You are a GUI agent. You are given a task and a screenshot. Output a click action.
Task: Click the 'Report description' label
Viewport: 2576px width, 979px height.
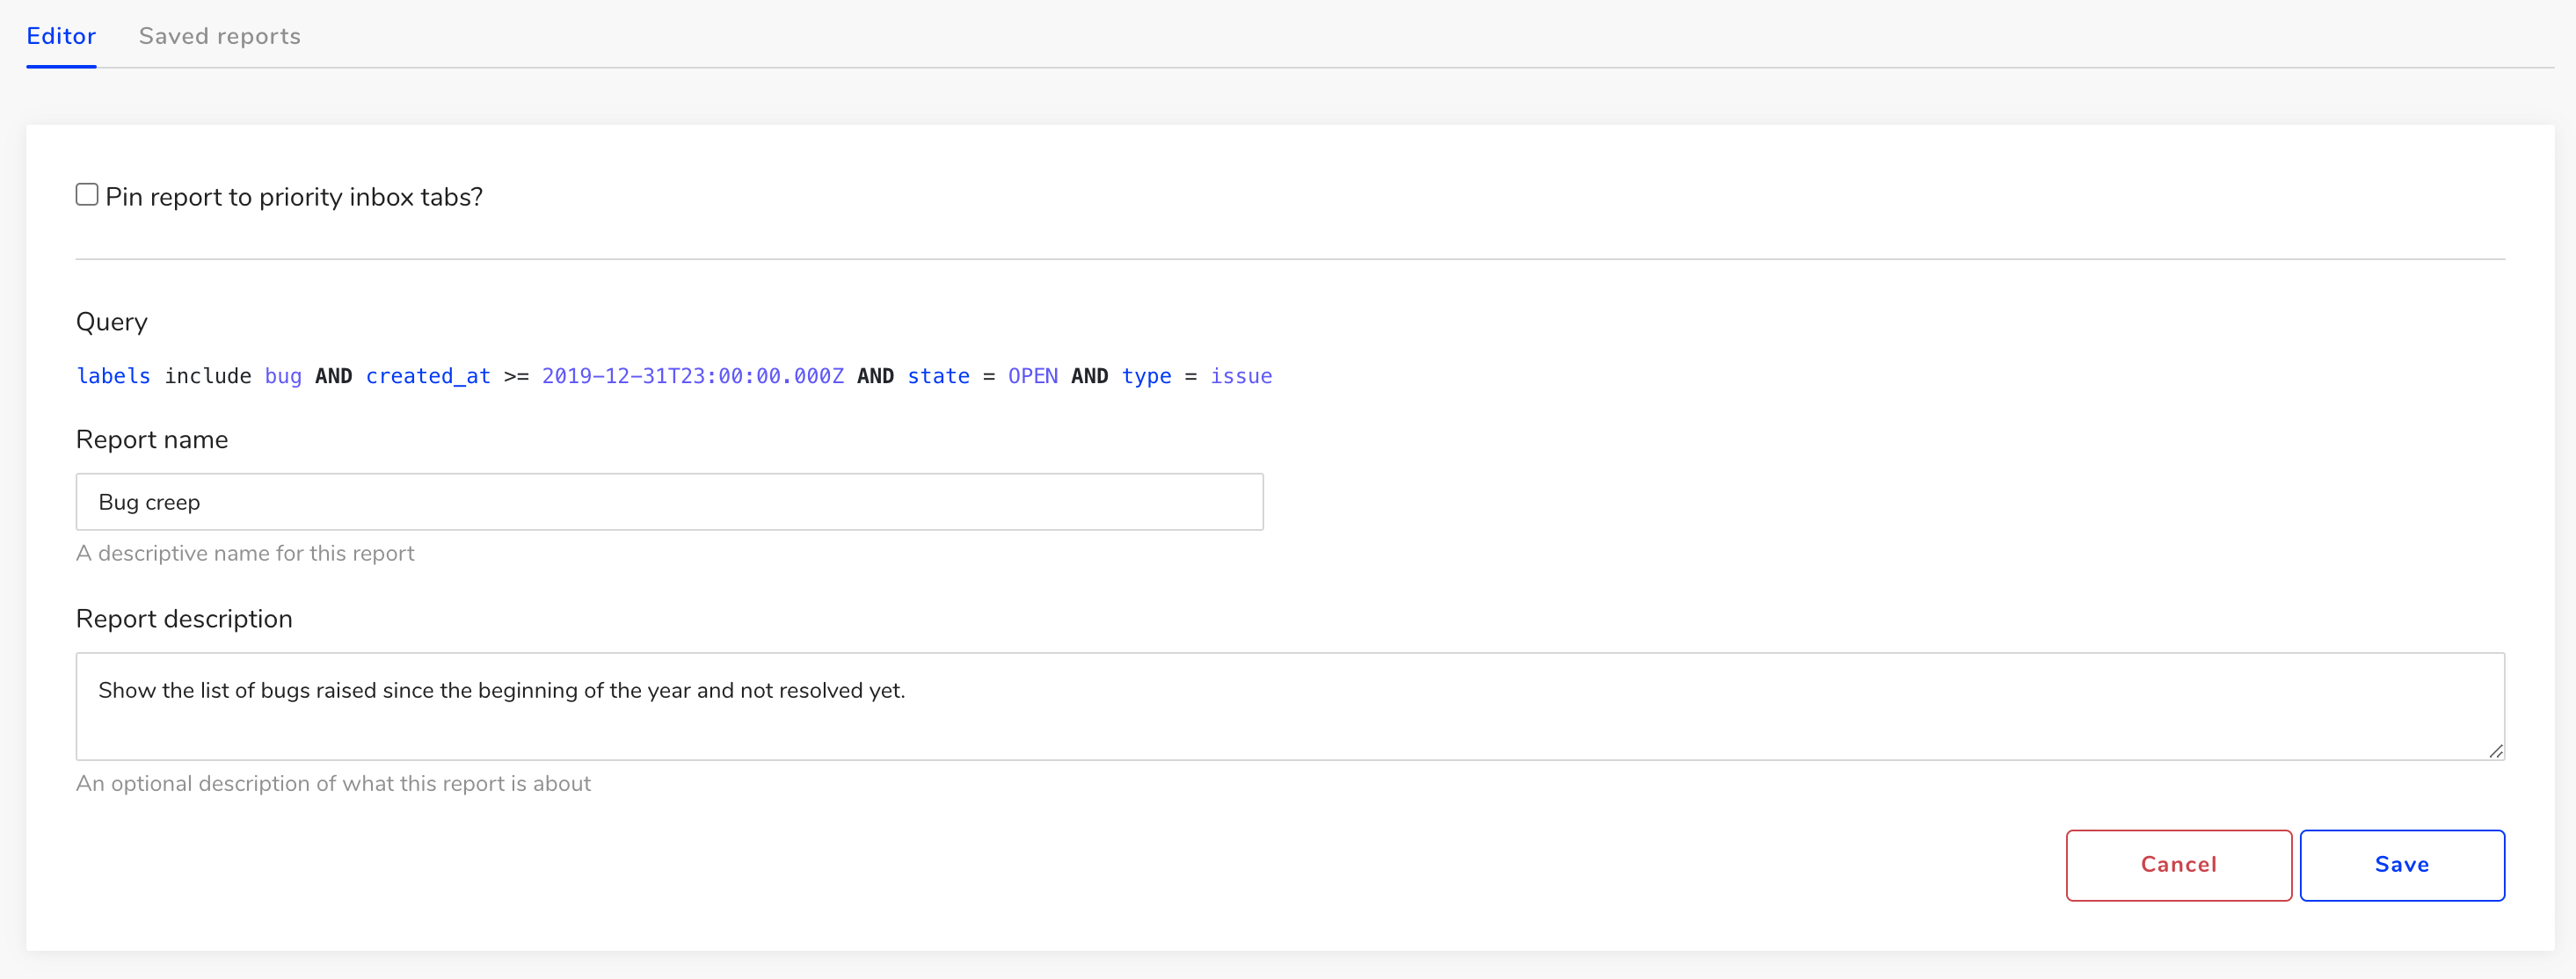click(184, 619)
